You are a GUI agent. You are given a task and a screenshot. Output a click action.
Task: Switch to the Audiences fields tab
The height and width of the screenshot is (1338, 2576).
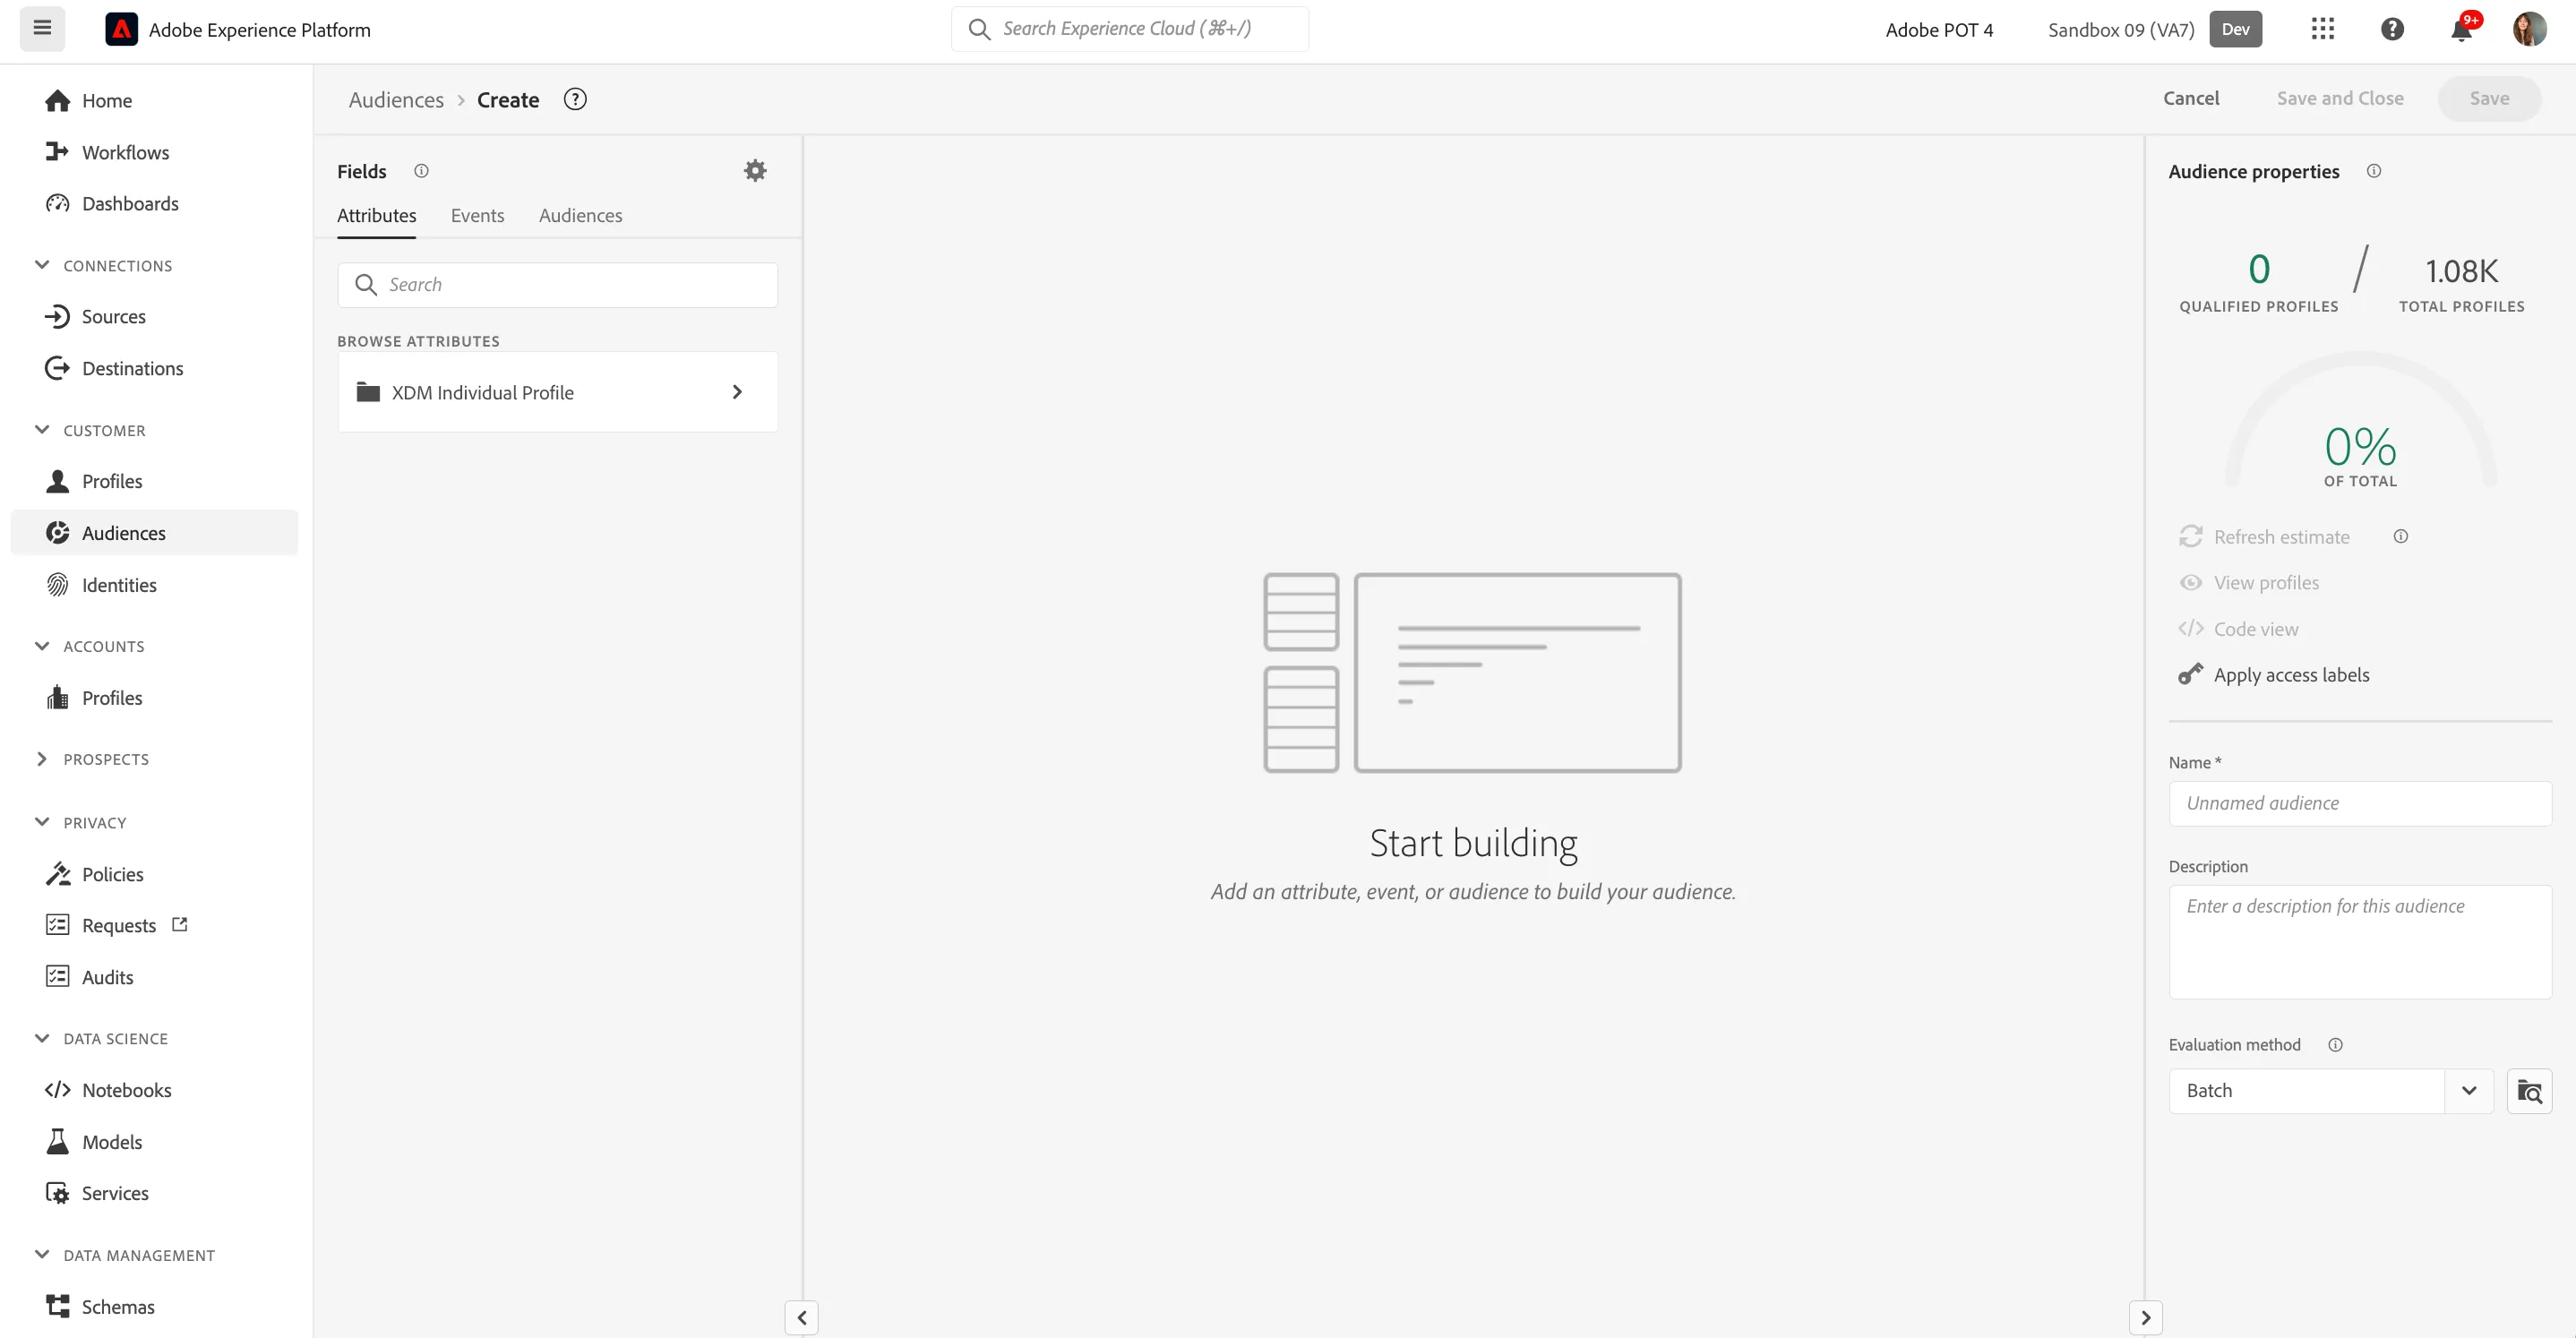tap(580, 216)
